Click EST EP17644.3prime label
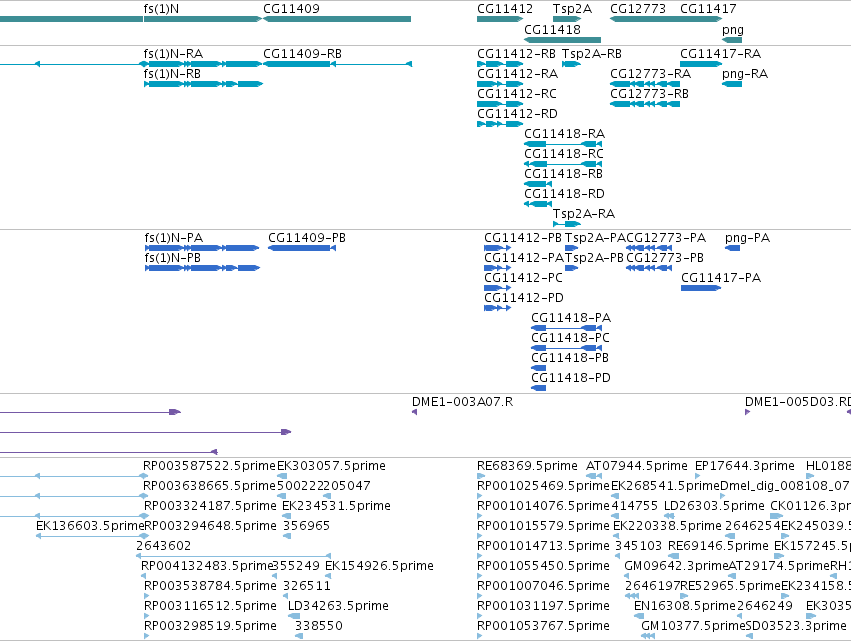851x641 pixels. pos(745,466)
